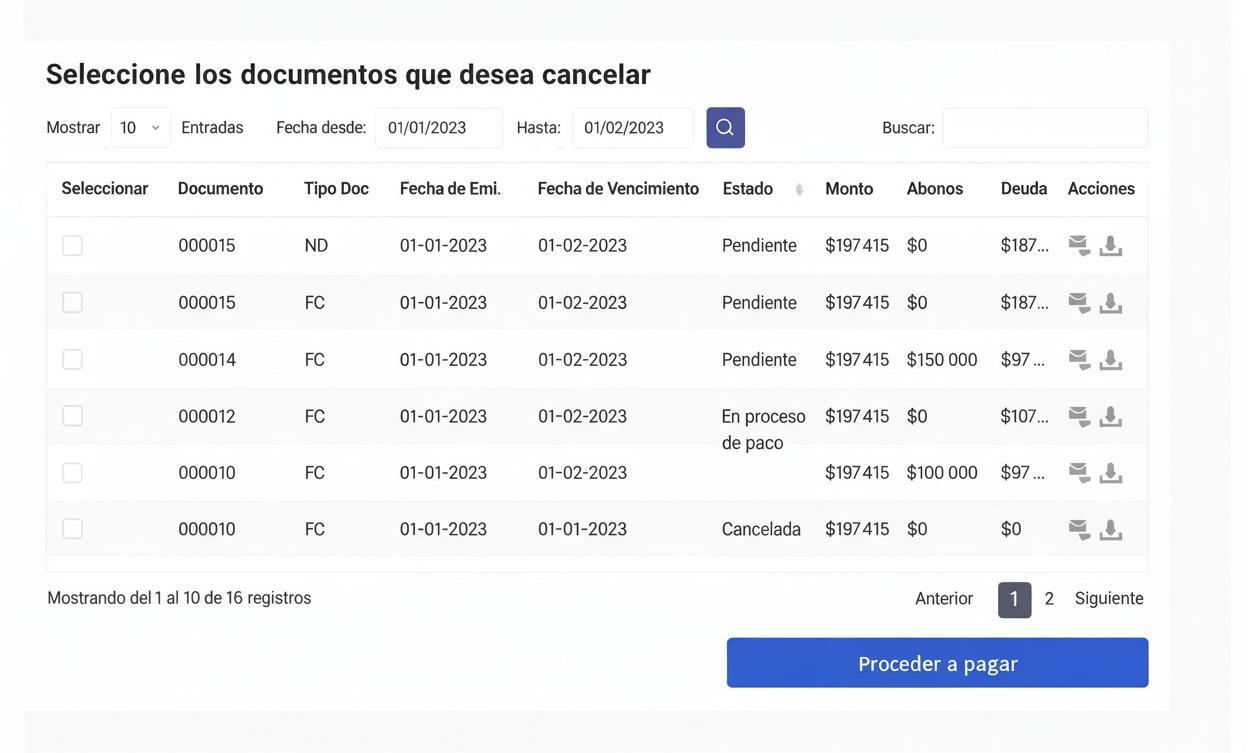Download the Cancelada document 000010

(1111, 530)
